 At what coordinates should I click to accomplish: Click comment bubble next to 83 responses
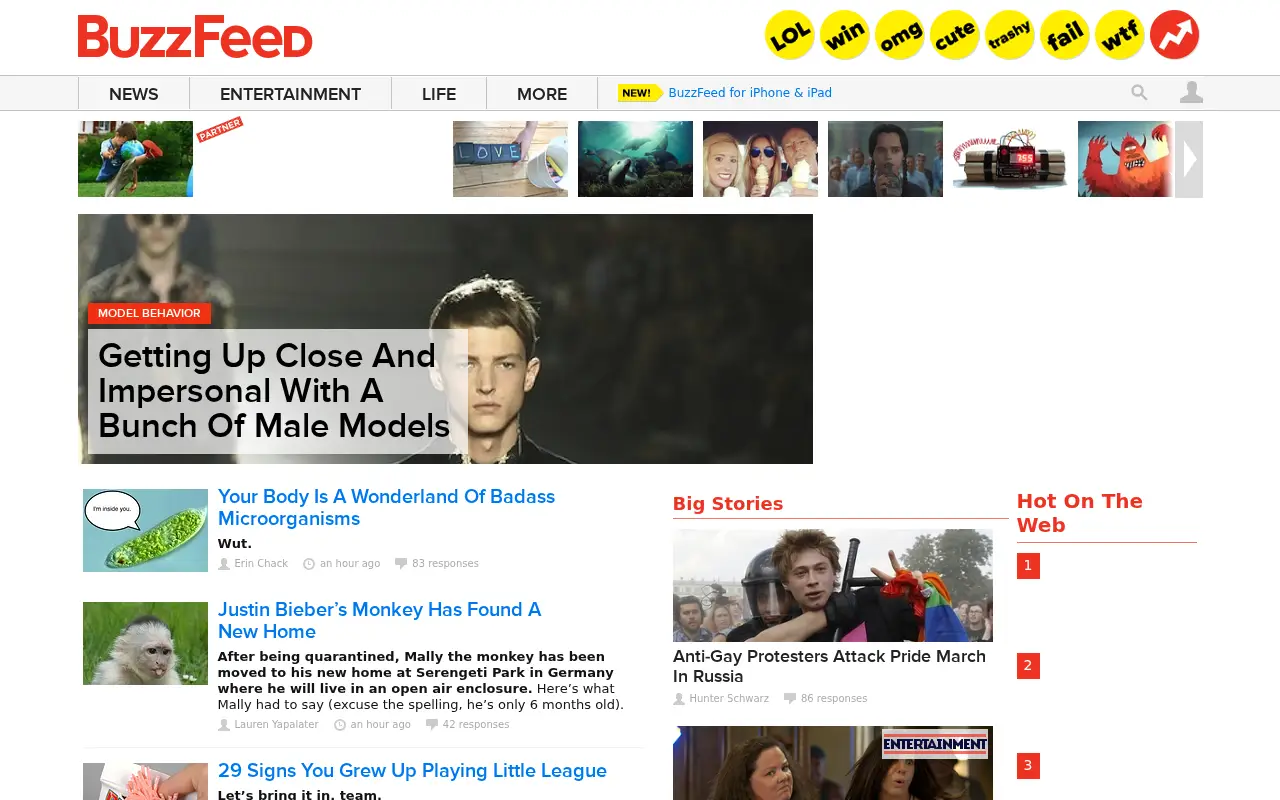tap(401, 563)
